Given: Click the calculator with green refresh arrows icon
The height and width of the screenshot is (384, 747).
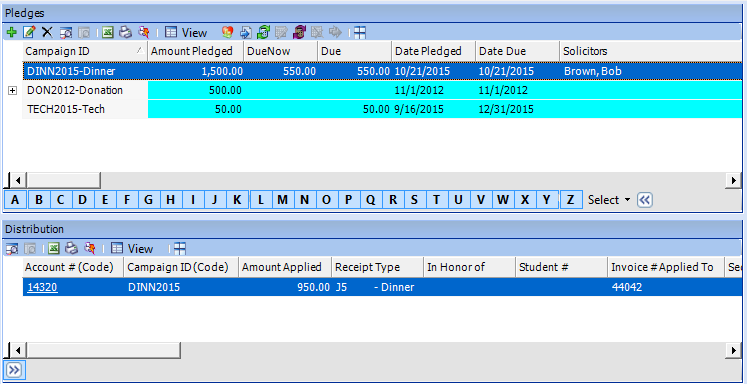Looking at the screenshot, I should click(263, 32).
